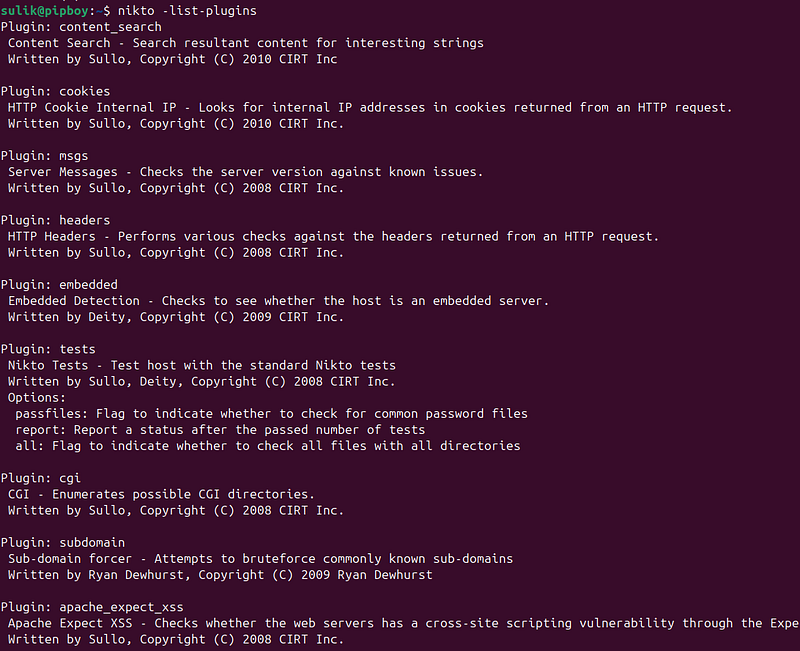Click the Plugin: embedded heading
800x651 pixels.
coord(59,284)
